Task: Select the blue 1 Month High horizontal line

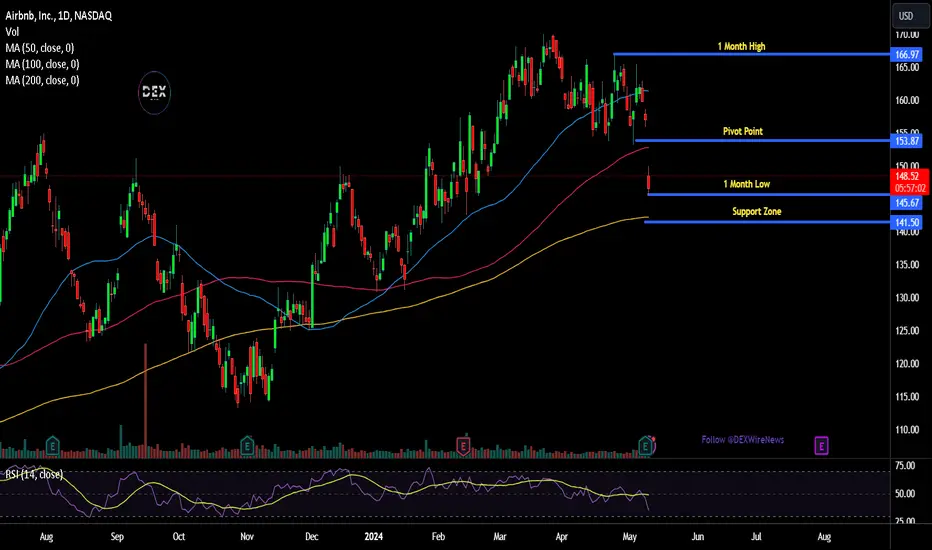Action: (751, 54)
